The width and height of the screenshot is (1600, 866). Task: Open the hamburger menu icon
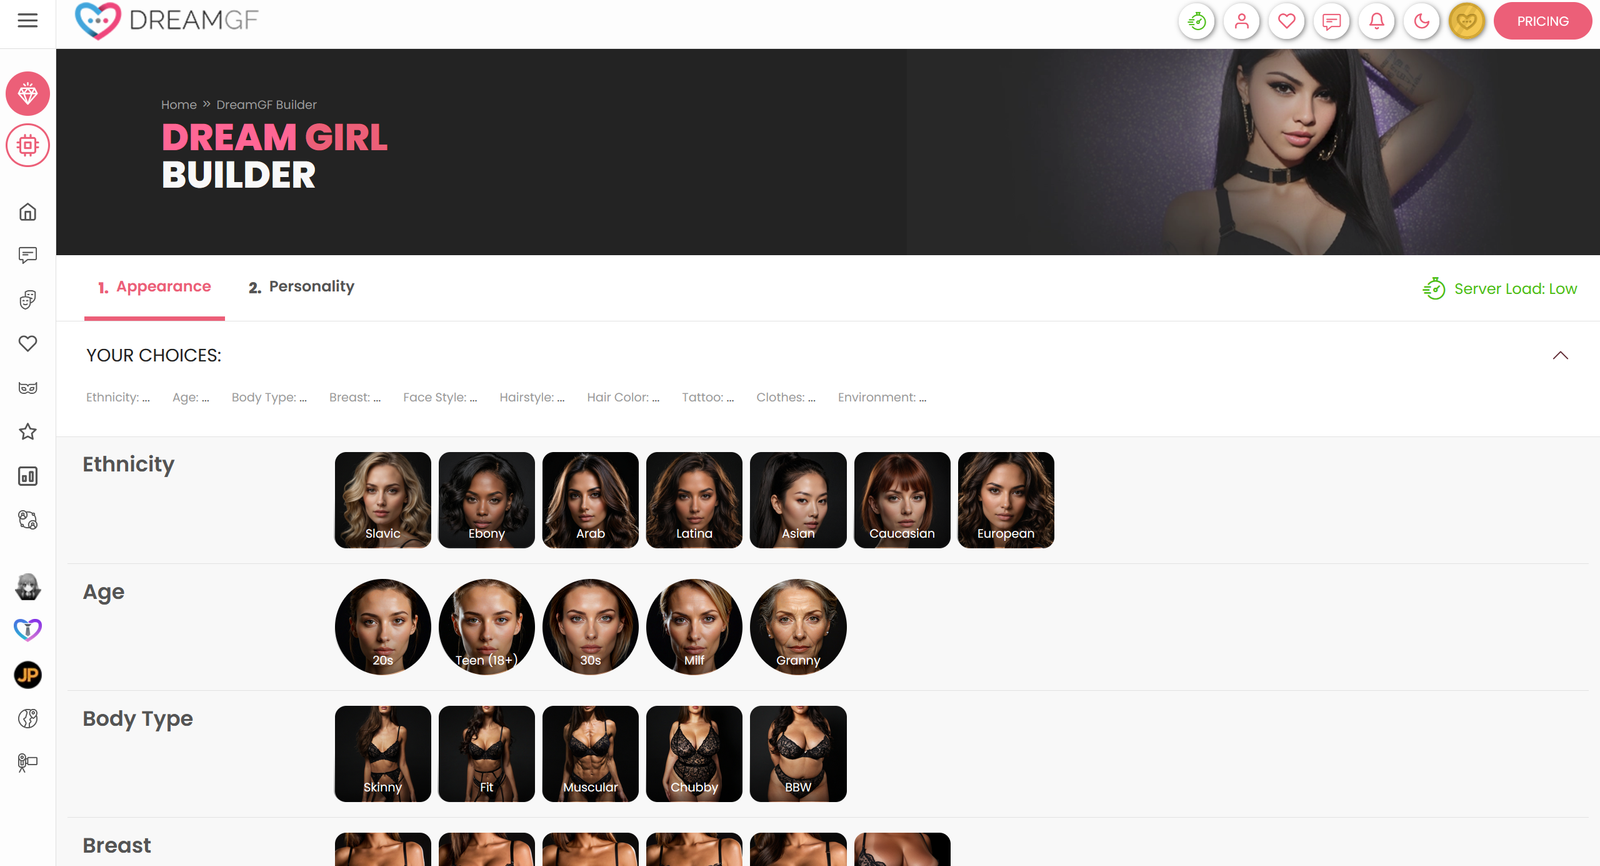click(x=28, y=20)
